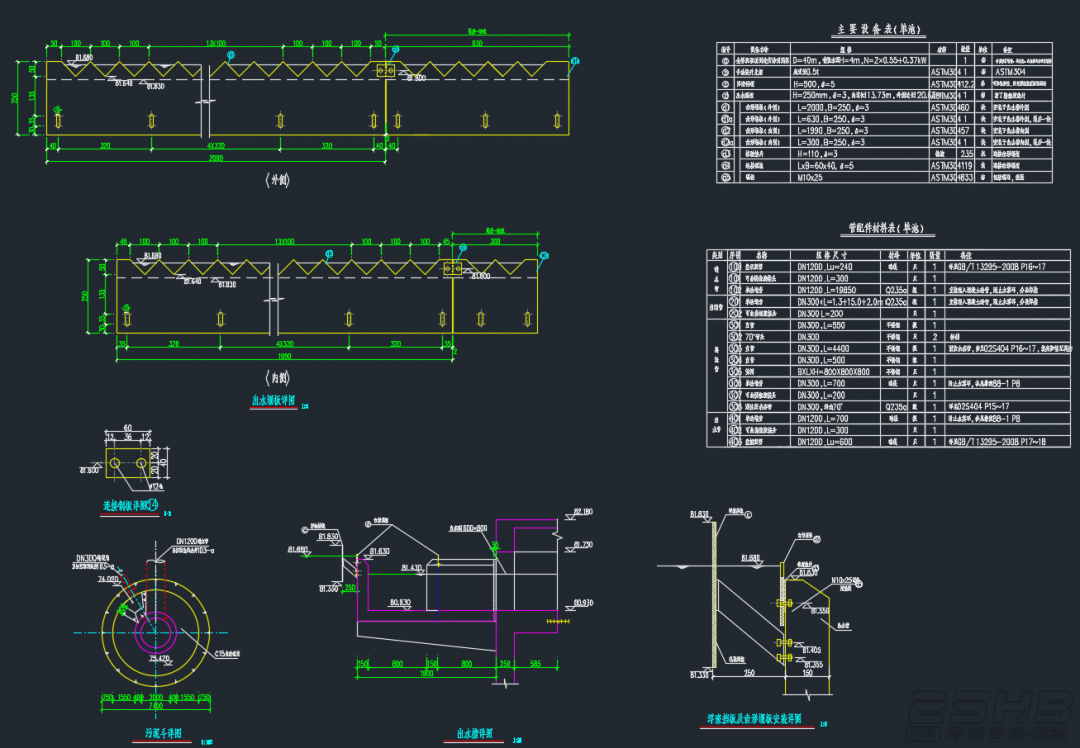Select the DN1200 pipe label on sludge hopper
This screenshot has width=1080, height=748.
pos(191,542)
